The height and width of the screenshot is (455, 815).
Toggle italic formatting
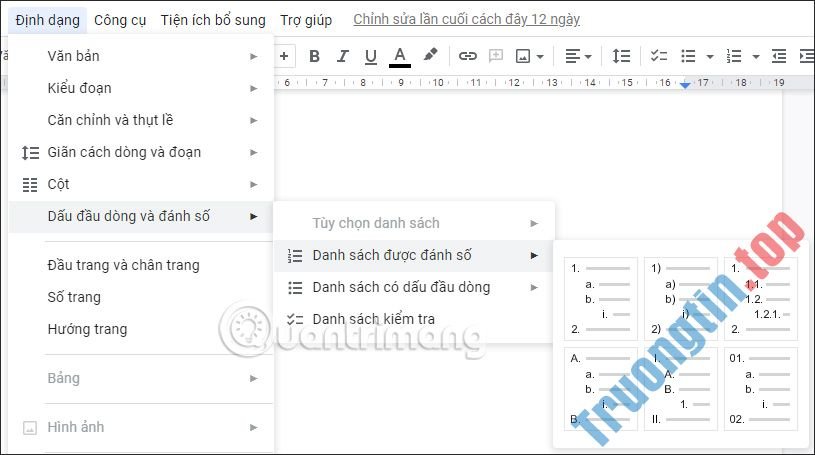(x=342, y=56)
